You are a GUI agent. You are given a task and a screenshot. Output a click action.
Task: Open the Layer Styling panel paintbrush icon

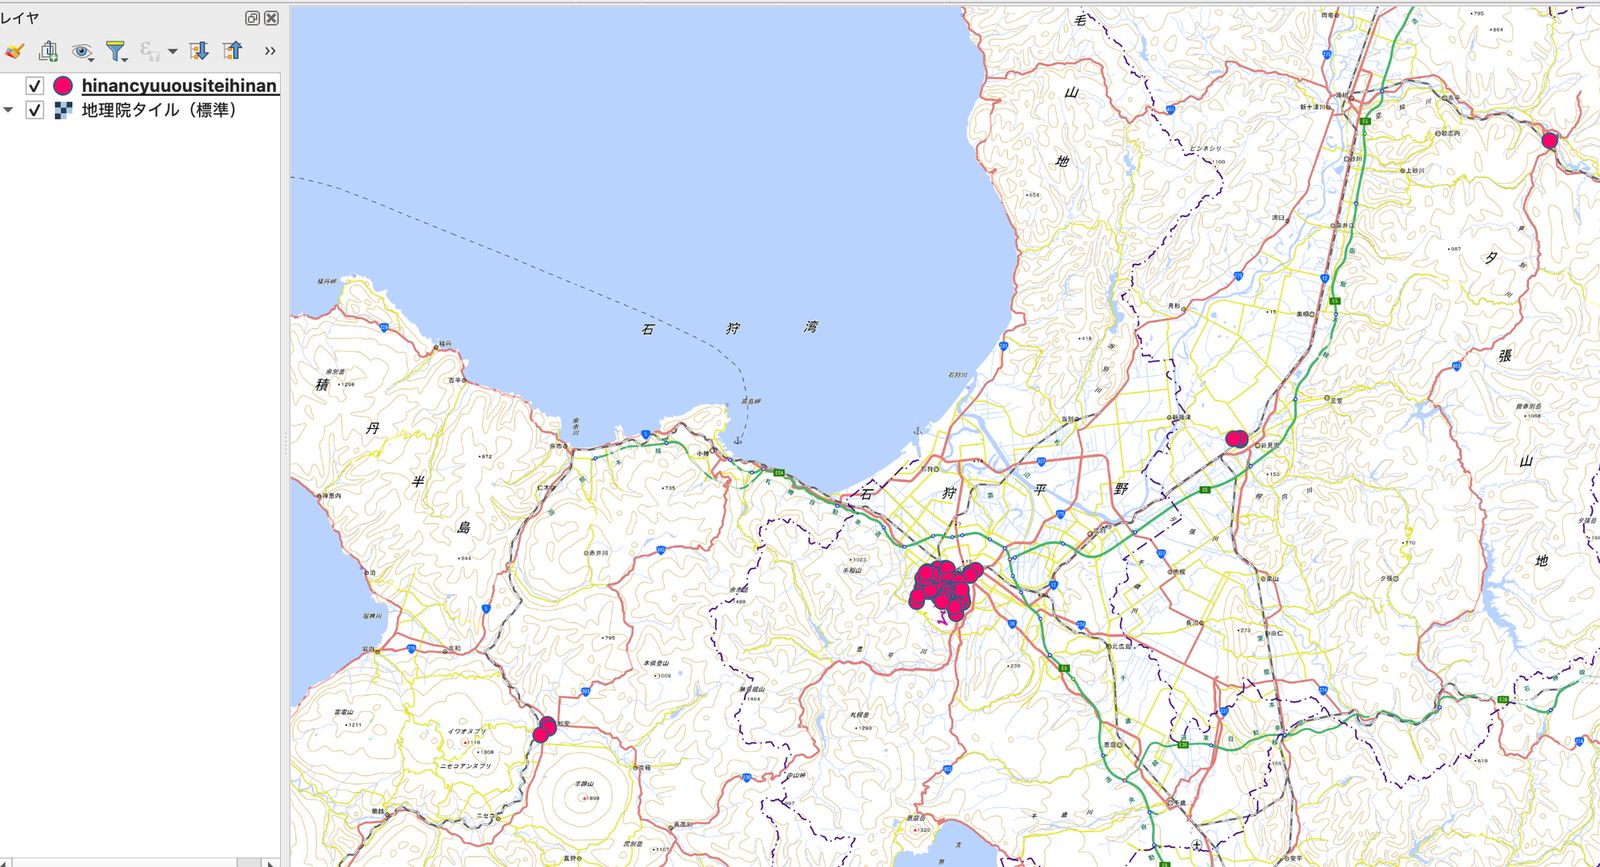coord(14,51)
